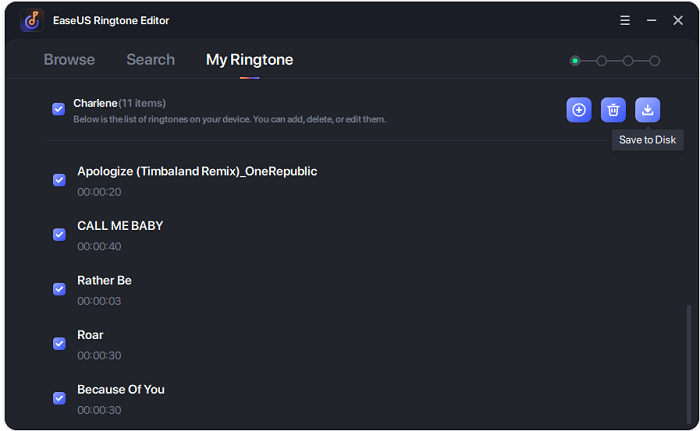
Task: Close the EaseUS Ringtone Editor window
Action: (x=678, y=21)
